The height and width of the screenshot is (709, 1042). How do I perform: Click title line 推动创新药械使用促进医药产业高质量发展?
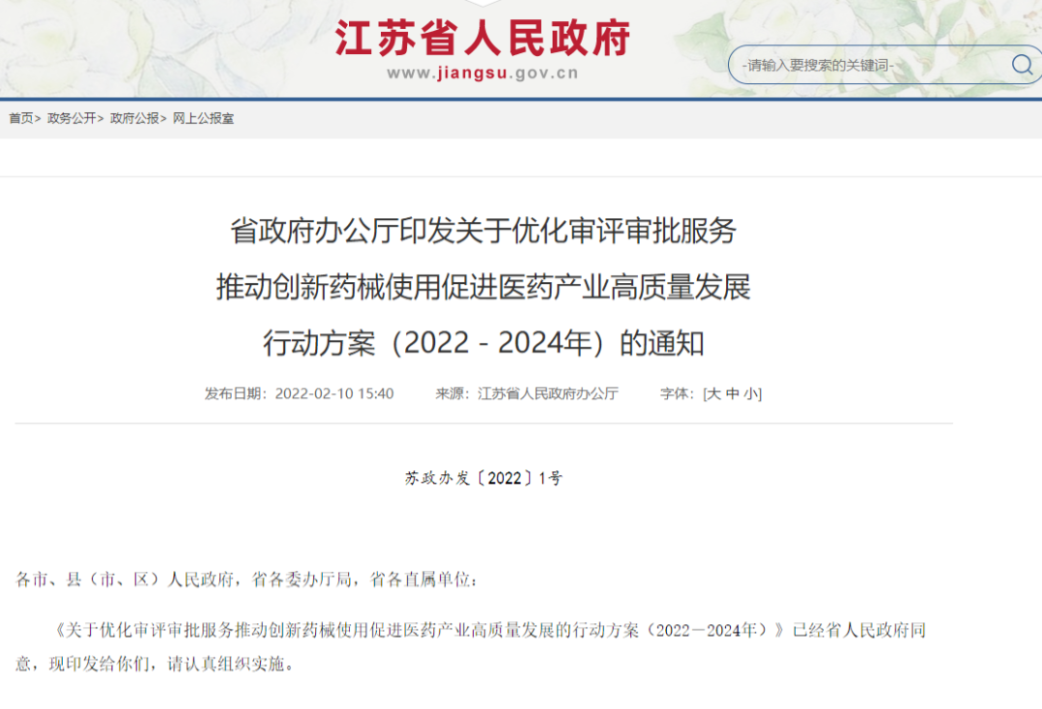pyautogui.click(x=483, y=288)
